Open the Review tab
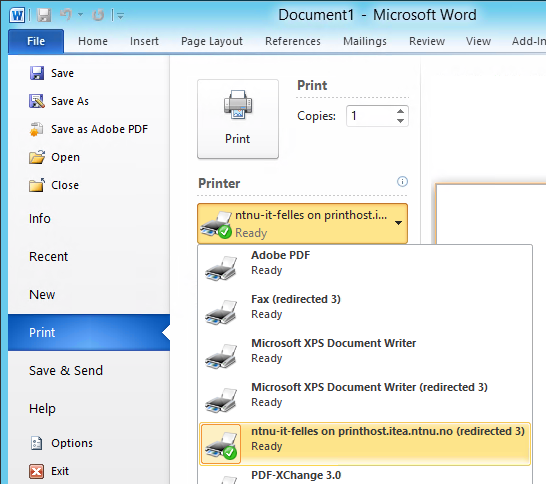Screen dimensions: 546x484 coord(427,41)
